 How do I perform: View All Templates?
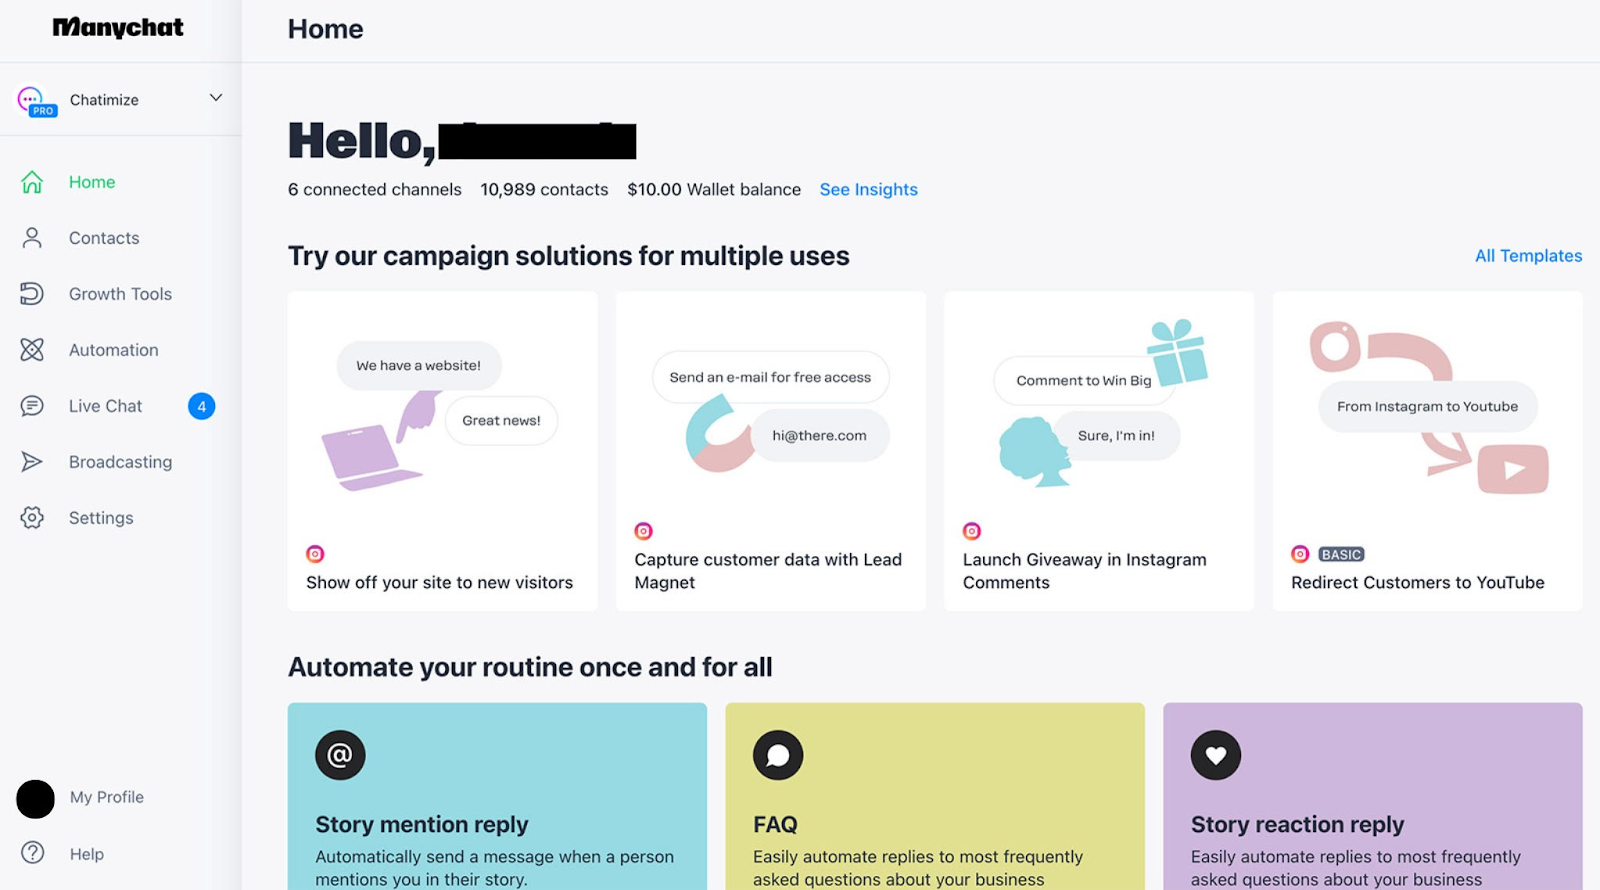tap(1527, 255)
